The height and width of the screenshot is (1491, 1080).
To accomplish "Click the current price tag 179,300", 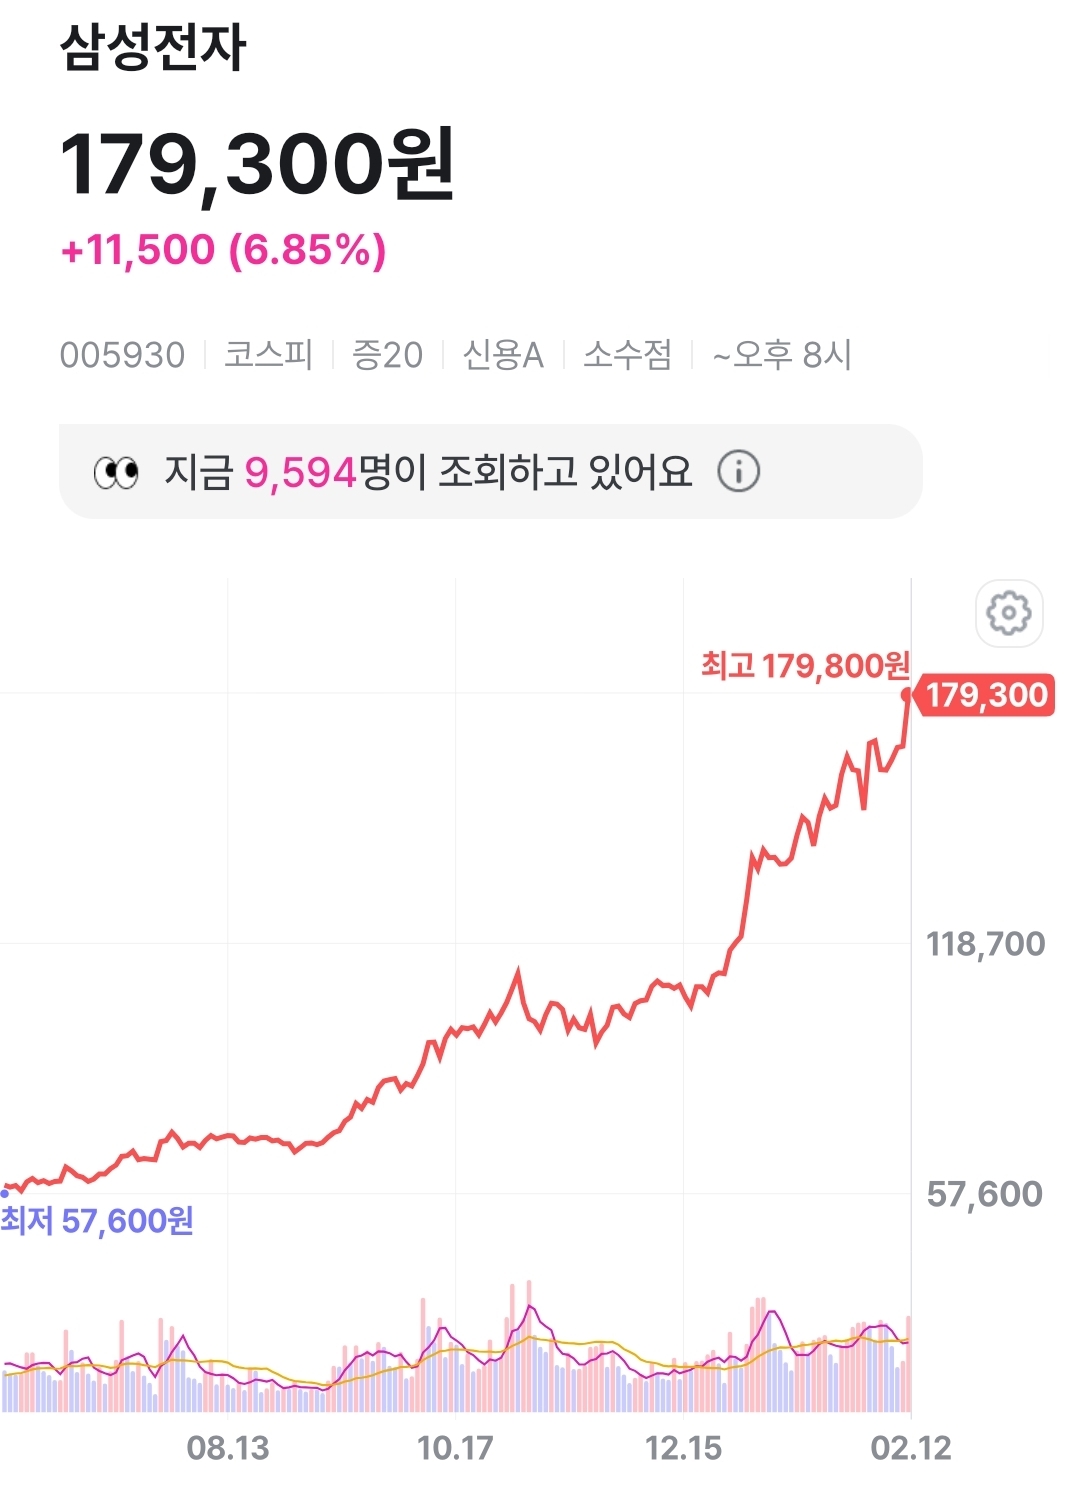I will pos(985,695).
